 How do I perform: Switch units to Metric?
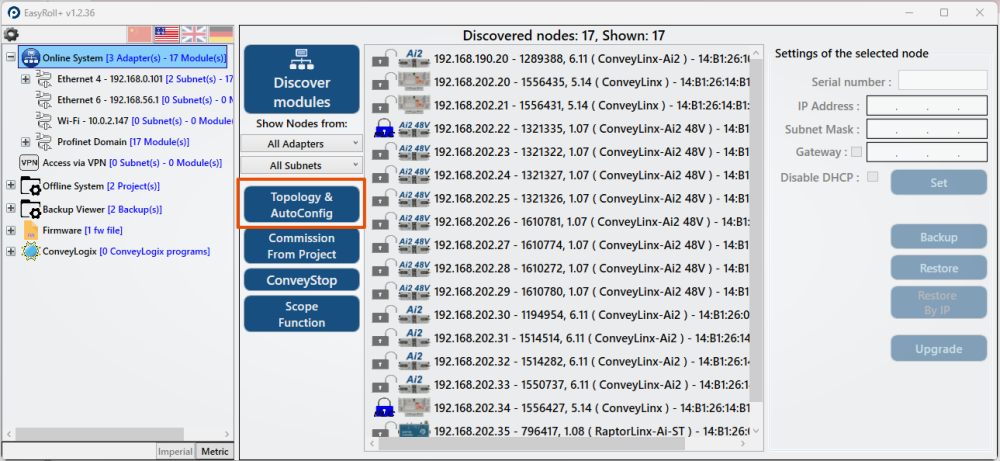click(x=214, y=451)
